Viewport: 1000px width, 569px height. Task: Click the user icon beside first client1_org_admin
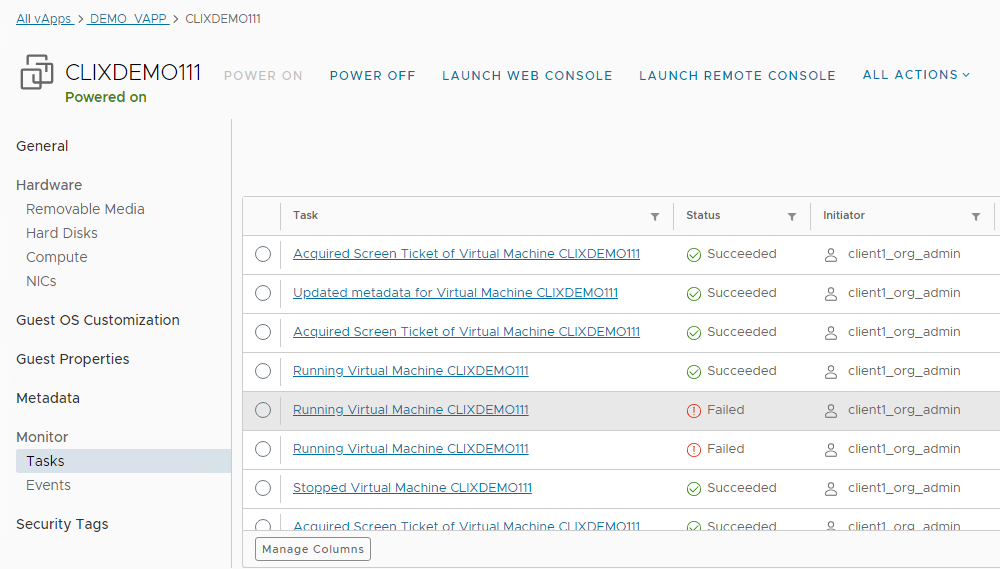coord(830,255)
